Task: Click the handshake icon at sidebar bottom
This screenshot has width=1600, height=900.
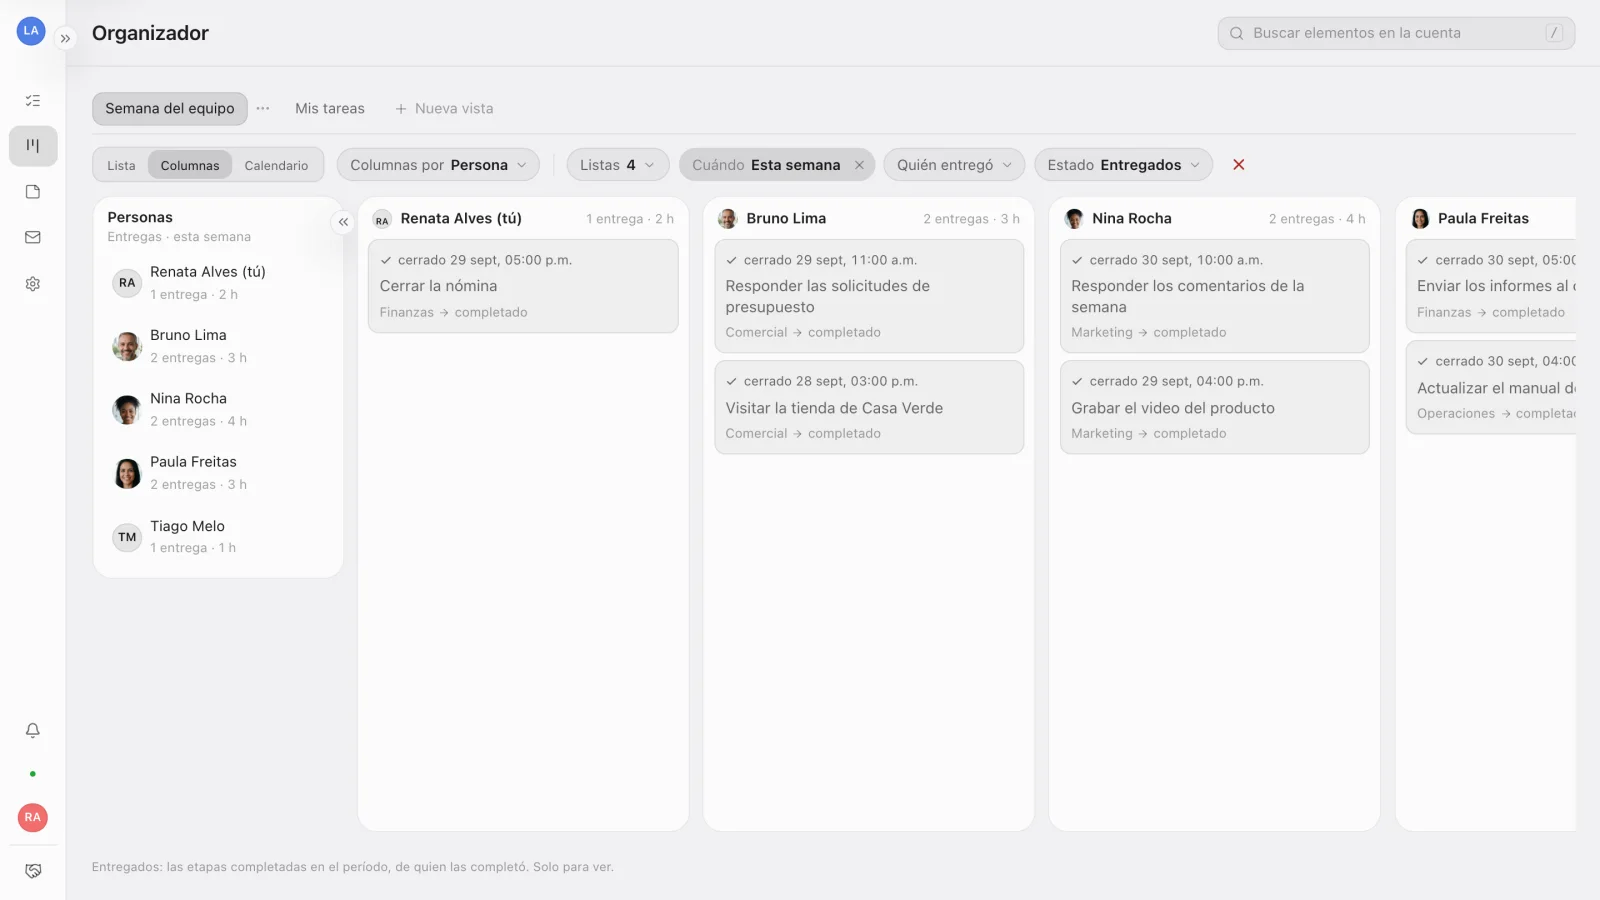Action: tap(33, 871)
